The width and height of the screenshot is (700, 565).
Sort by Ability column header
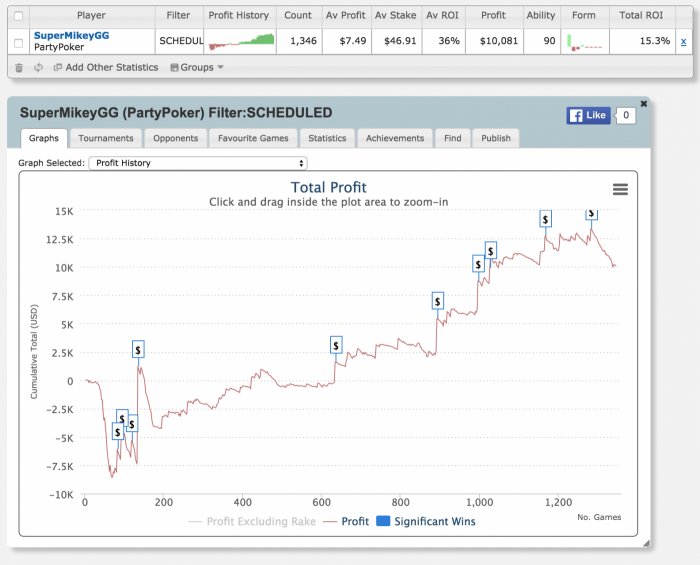click(541, 15)
